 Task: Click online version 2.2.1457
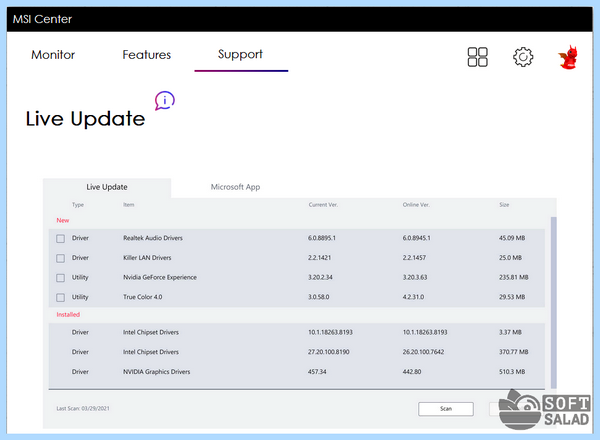(x=414, y=258)
